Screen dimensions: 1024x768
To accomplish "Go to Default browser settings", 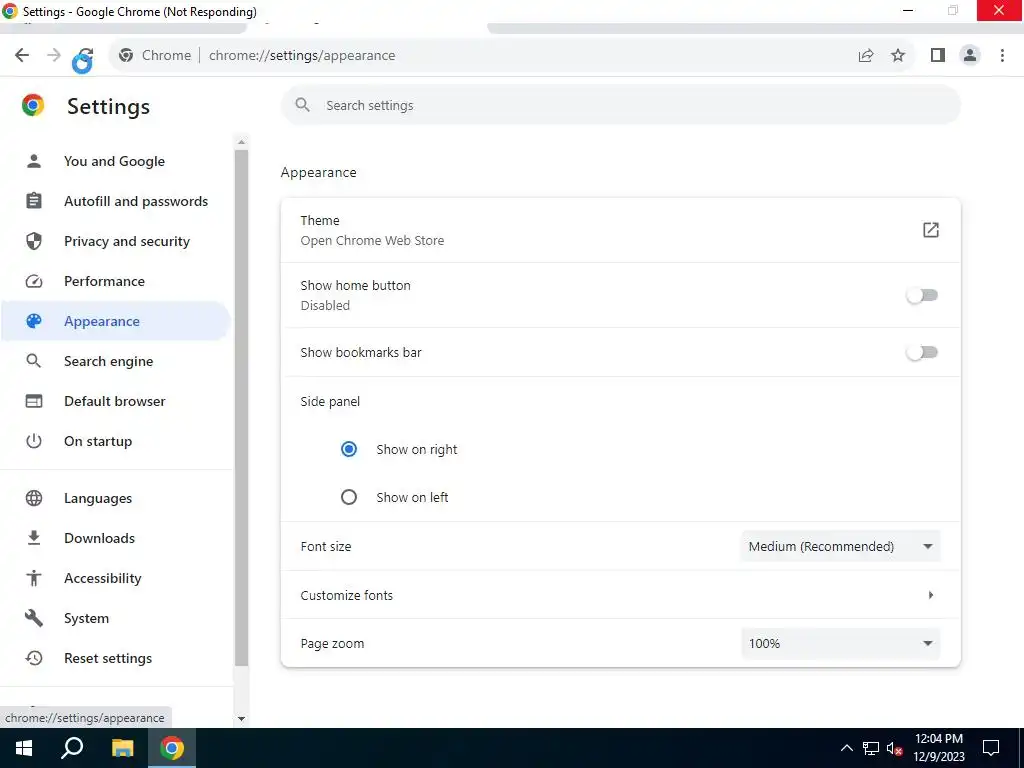I will (114, 401).
